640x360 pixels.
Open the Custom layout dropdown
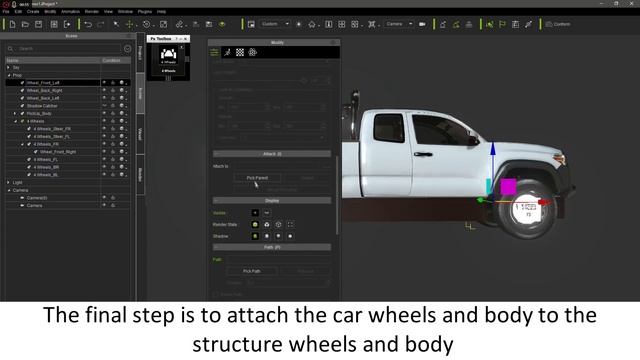275,24
